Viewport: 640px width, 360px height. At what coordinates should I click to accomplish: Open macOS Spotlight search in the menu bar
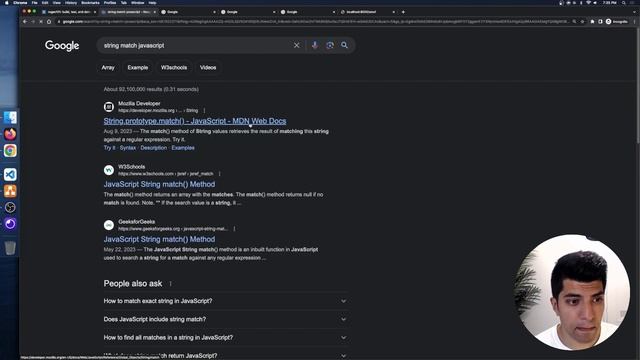pos(624,2)
